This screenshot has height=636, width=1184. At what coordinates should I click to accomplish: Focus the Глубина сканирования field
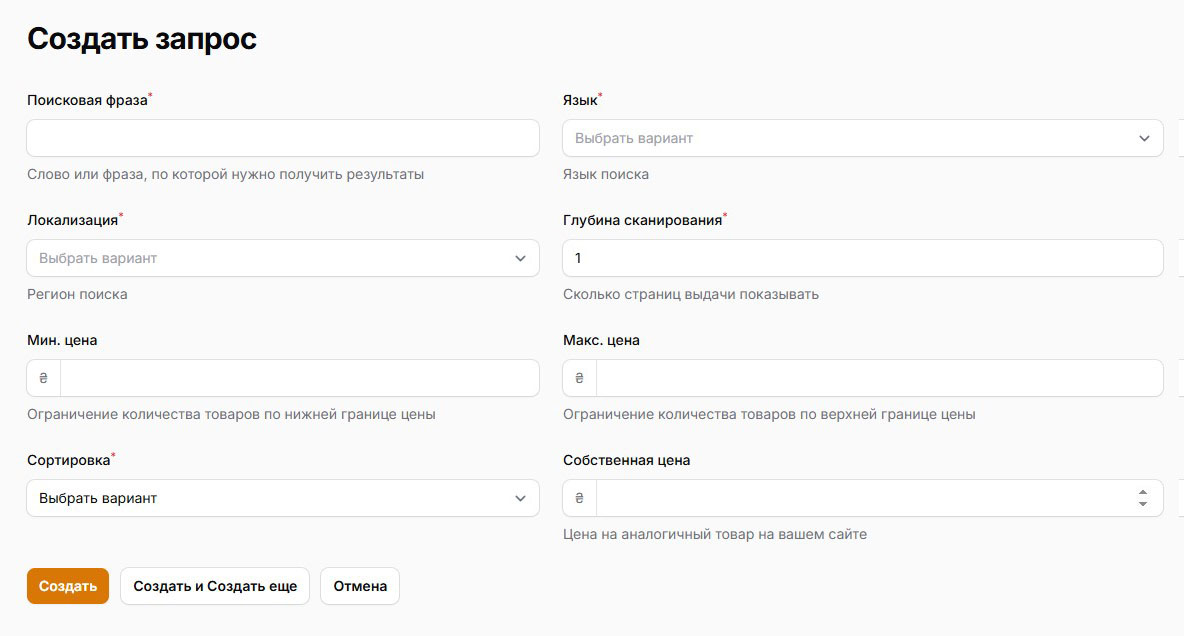tap(862, 258)
